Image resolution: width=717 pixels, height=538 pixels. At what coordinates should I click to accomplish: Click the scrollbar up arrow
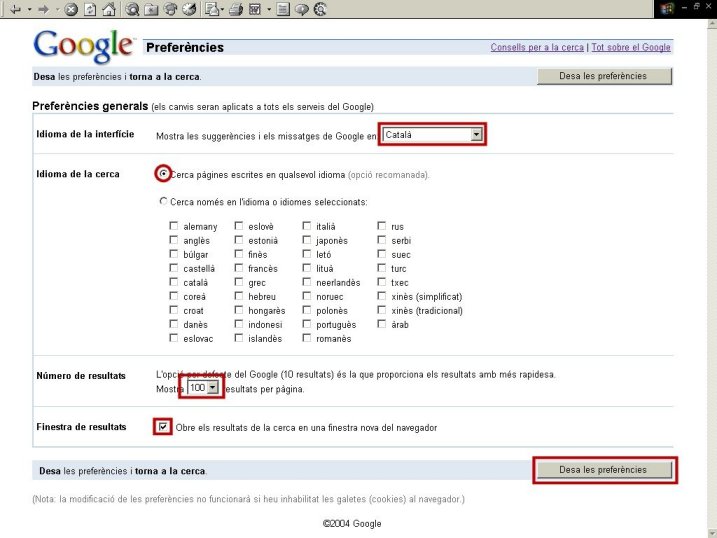pyautogui.click(x=712, y=24)
